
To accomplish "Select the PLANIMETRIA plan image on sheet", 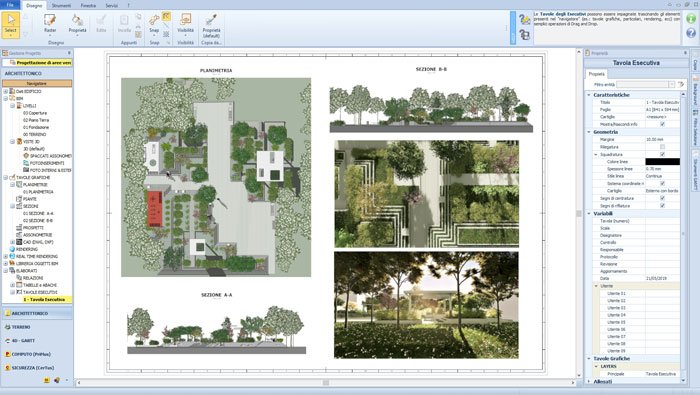I will [x=216, y=177].
